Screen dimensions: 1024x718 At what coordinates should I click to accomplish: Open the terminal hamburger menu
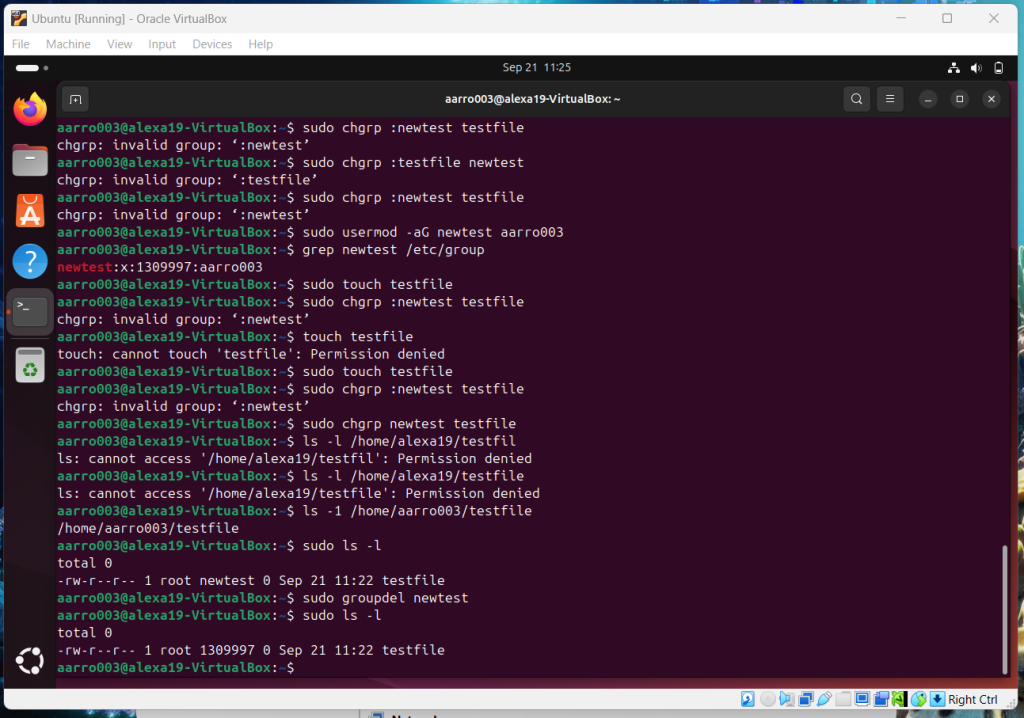coord(889,99)
